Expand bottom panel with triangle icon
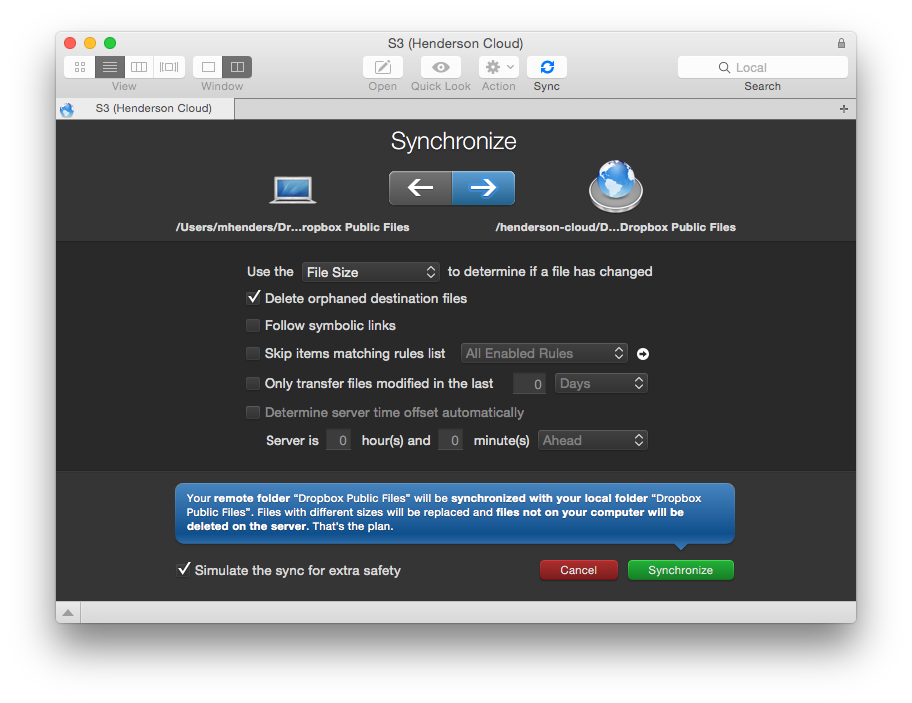This screenshot has width=912, height=703. coord(68,612)
